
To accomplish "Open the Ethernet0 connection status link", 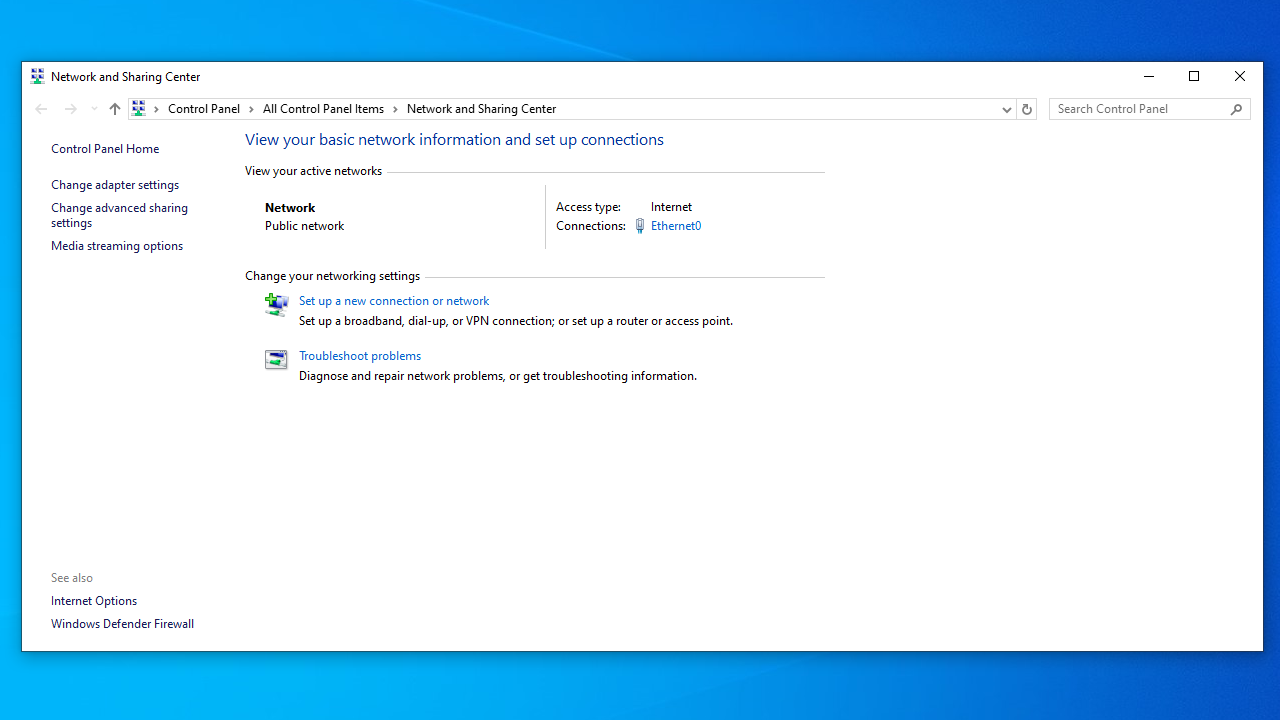I will pyautogui.click(x=676, y=226).
